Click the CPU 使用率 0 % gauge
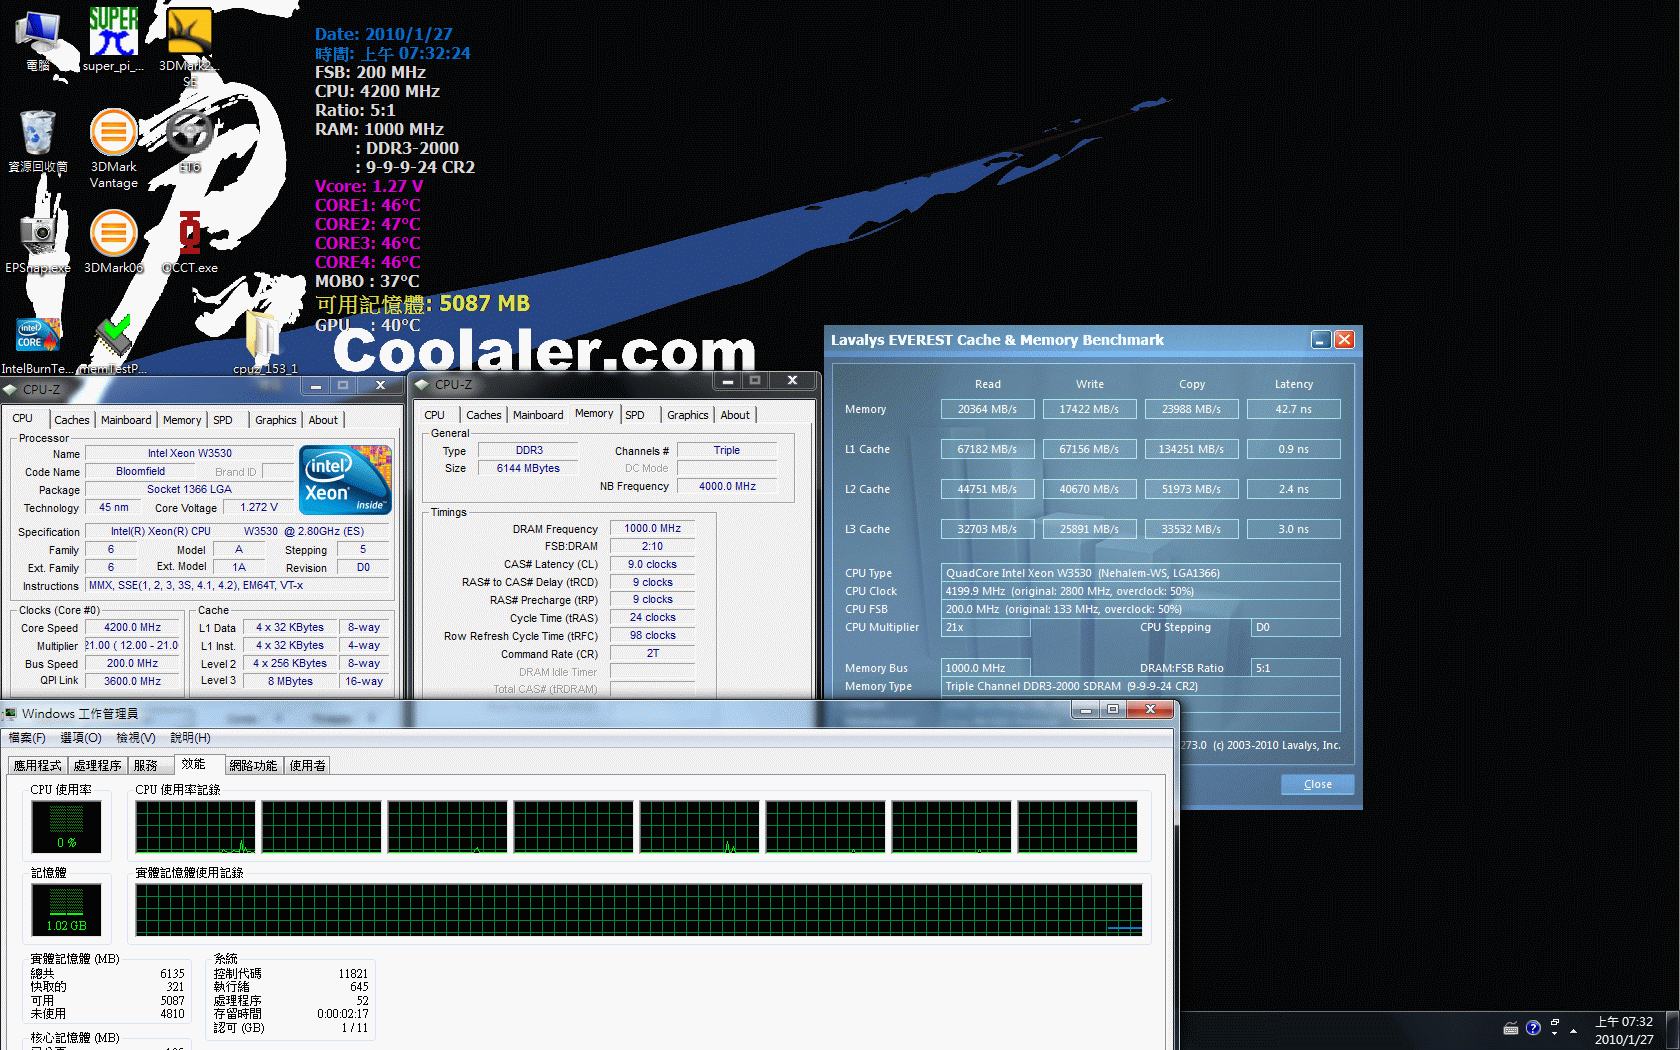The width and height of the screenshot is (1680, 1050). tap(67, 827)
